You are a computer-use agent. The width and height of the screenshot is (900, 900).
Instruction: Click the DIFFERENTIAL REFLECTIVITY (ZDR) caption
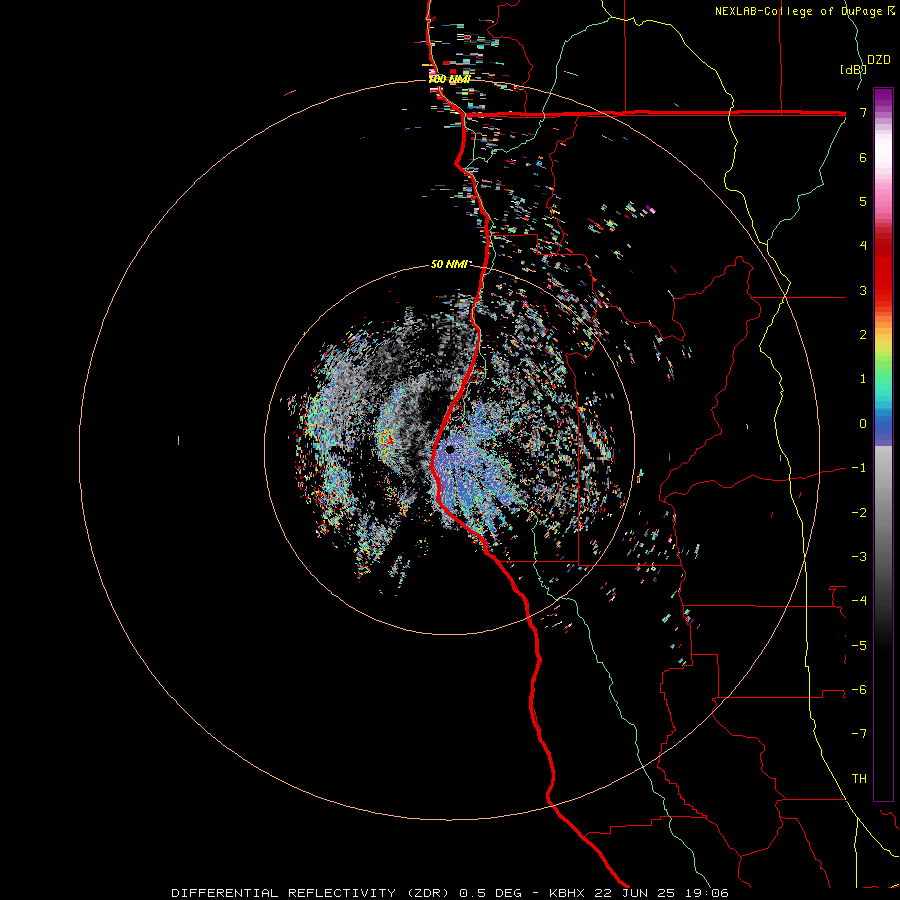(x=313, y=893)
